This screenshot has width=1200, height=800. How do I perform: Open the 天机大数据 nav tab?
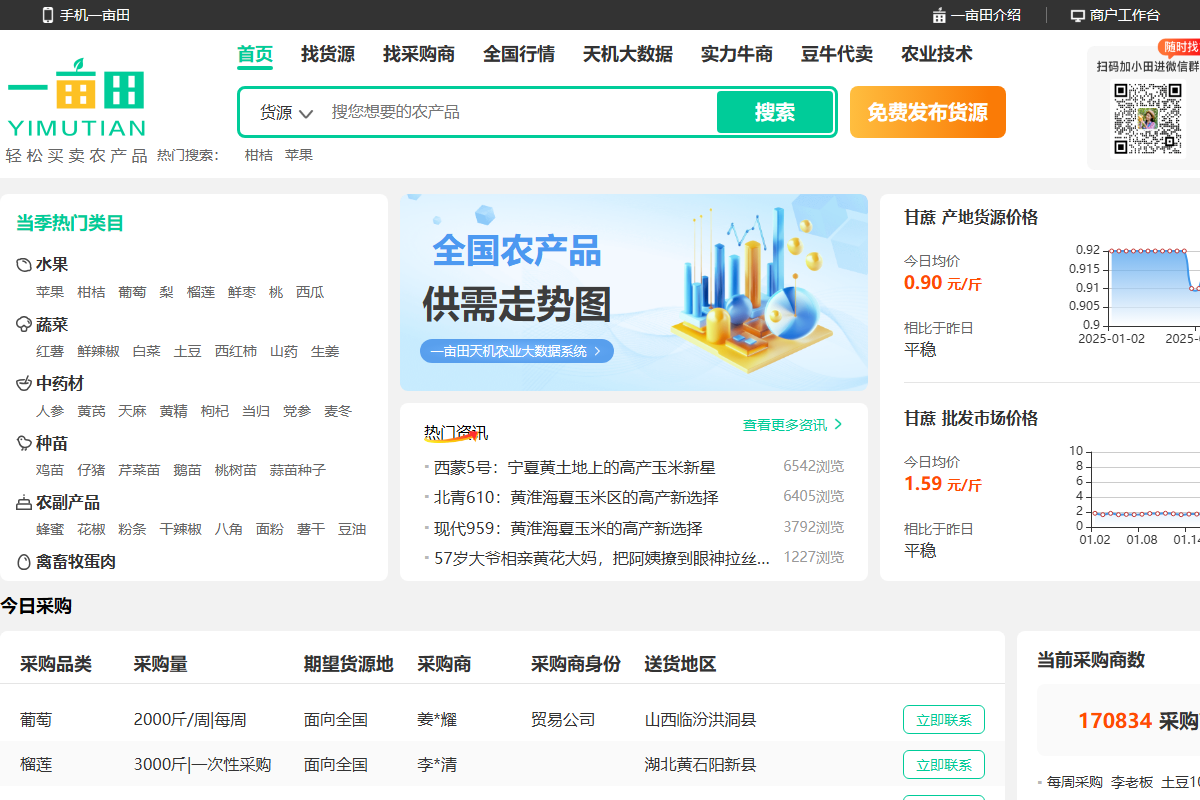628,54
